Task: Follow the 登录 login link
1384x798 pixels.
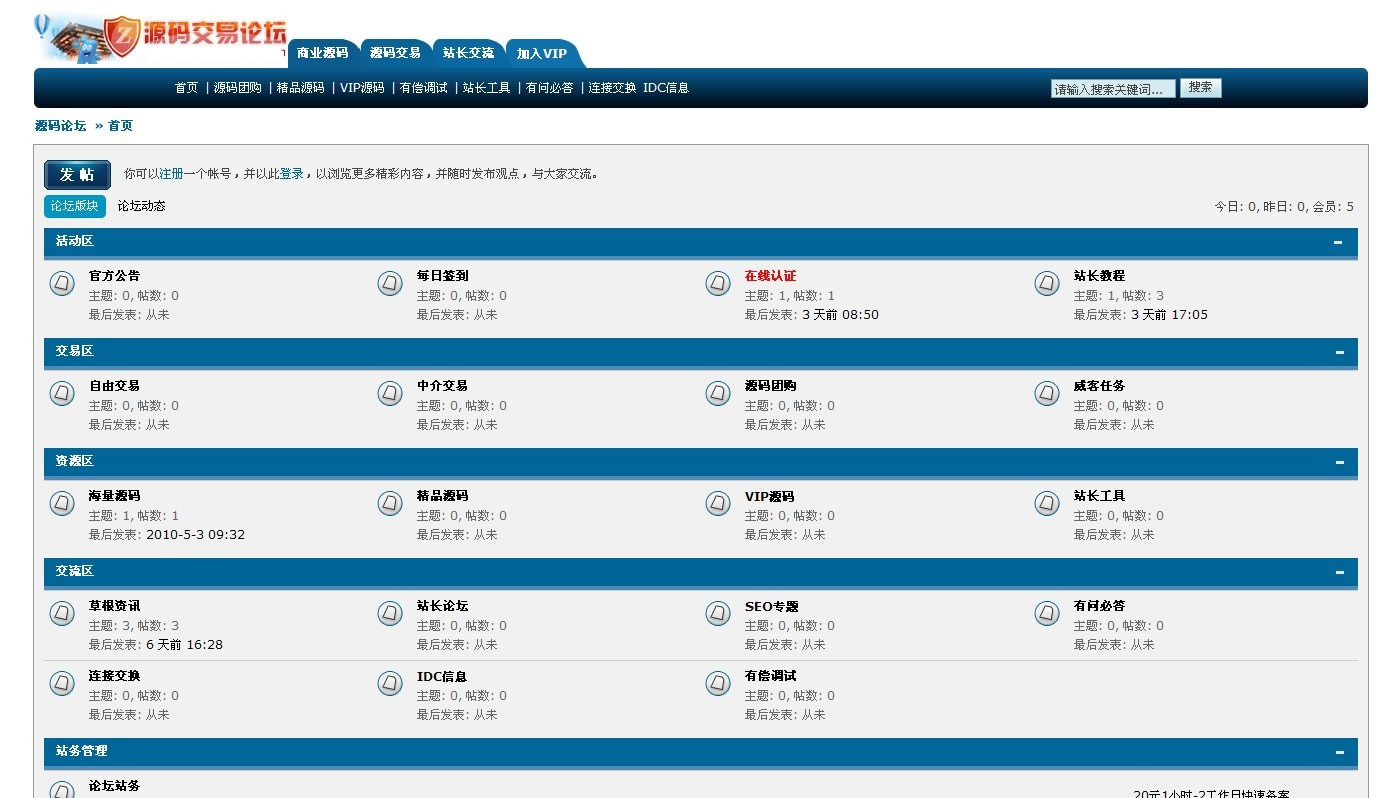Action: (292, 174)
